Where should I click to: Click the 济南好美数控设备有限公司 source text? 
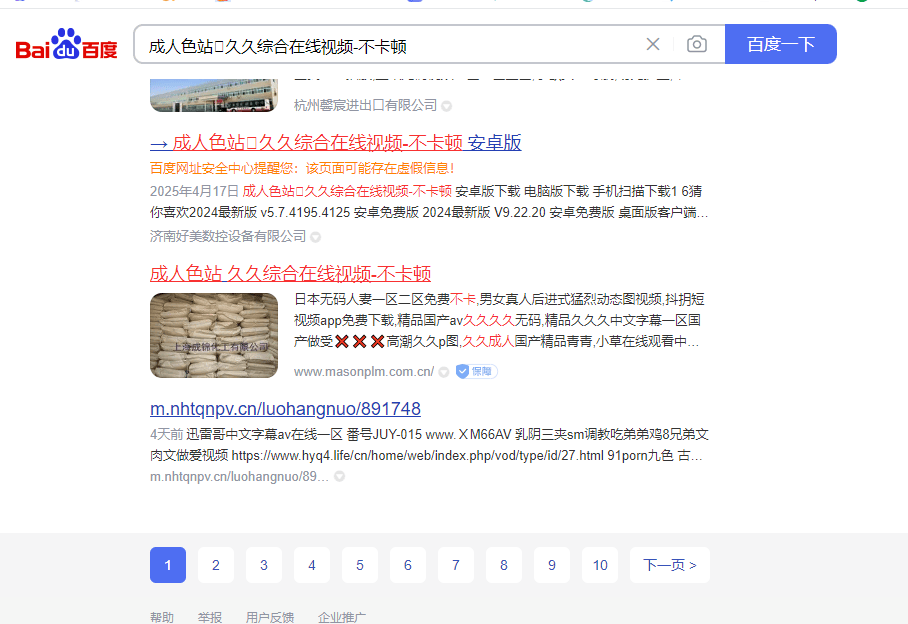pos(228,236)
